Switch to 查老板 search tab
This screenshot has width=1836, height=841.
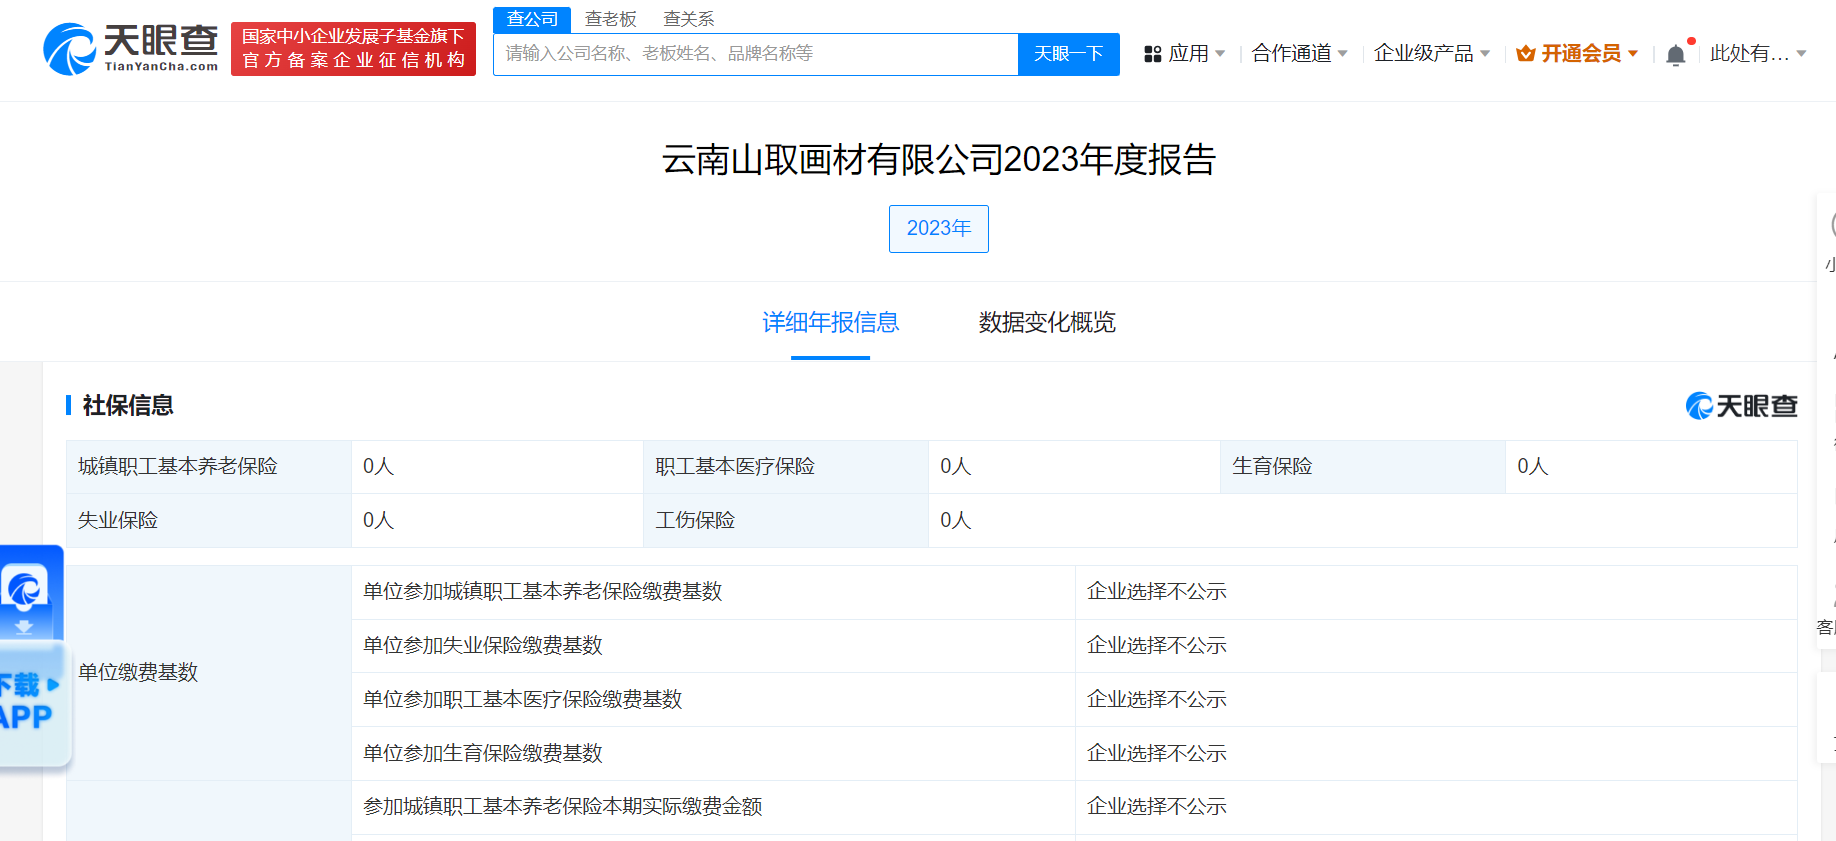[610, 19]
